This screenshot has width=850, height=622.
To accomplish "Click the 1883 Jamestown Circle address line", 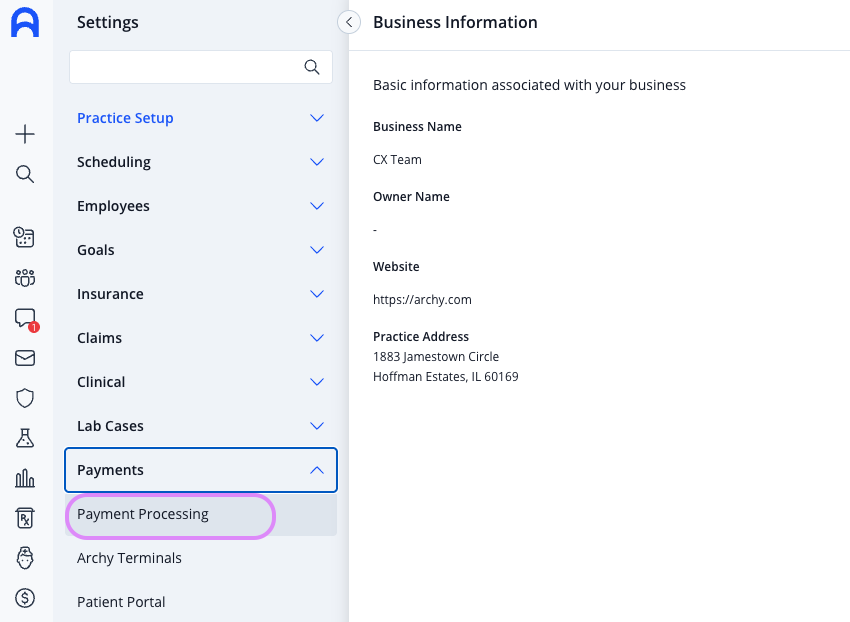I will (436, 356).
